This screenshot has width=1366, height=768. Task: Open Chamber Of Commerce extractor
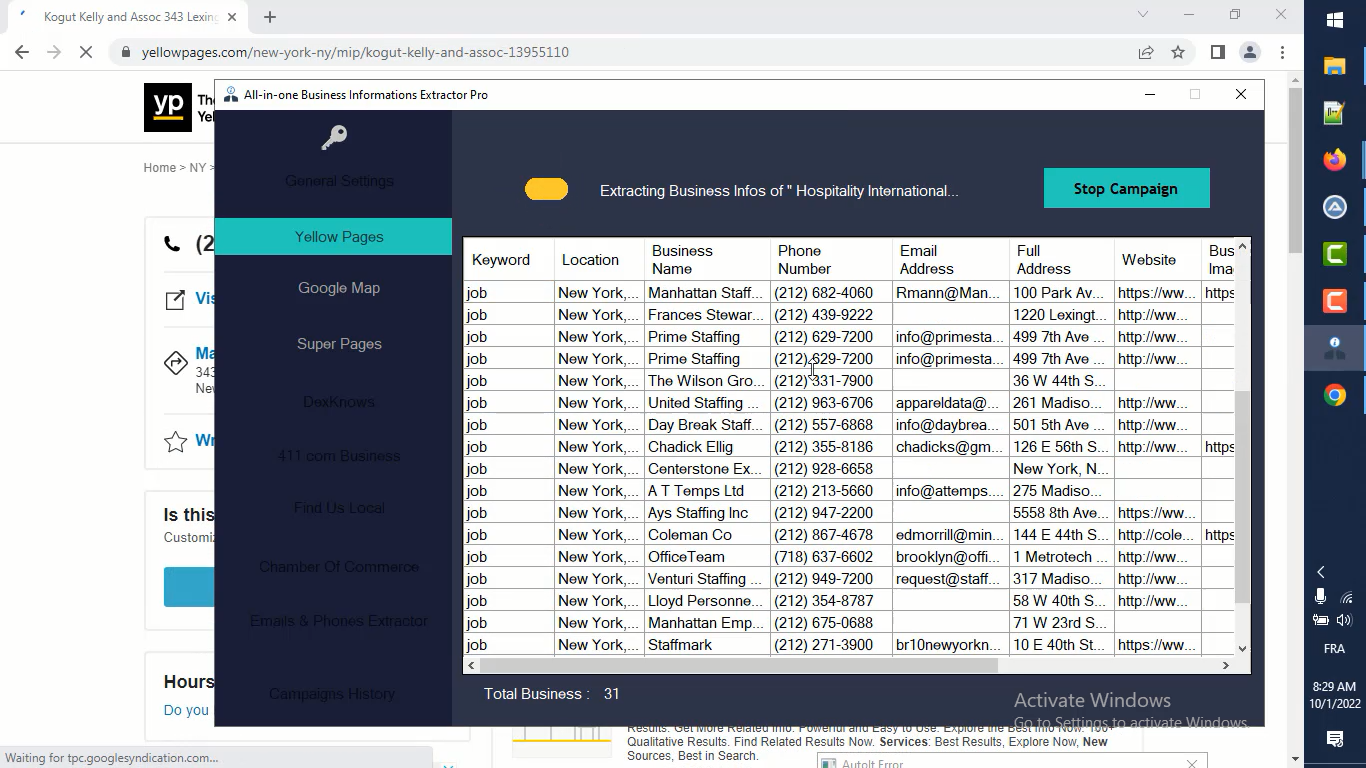point(339,567)
